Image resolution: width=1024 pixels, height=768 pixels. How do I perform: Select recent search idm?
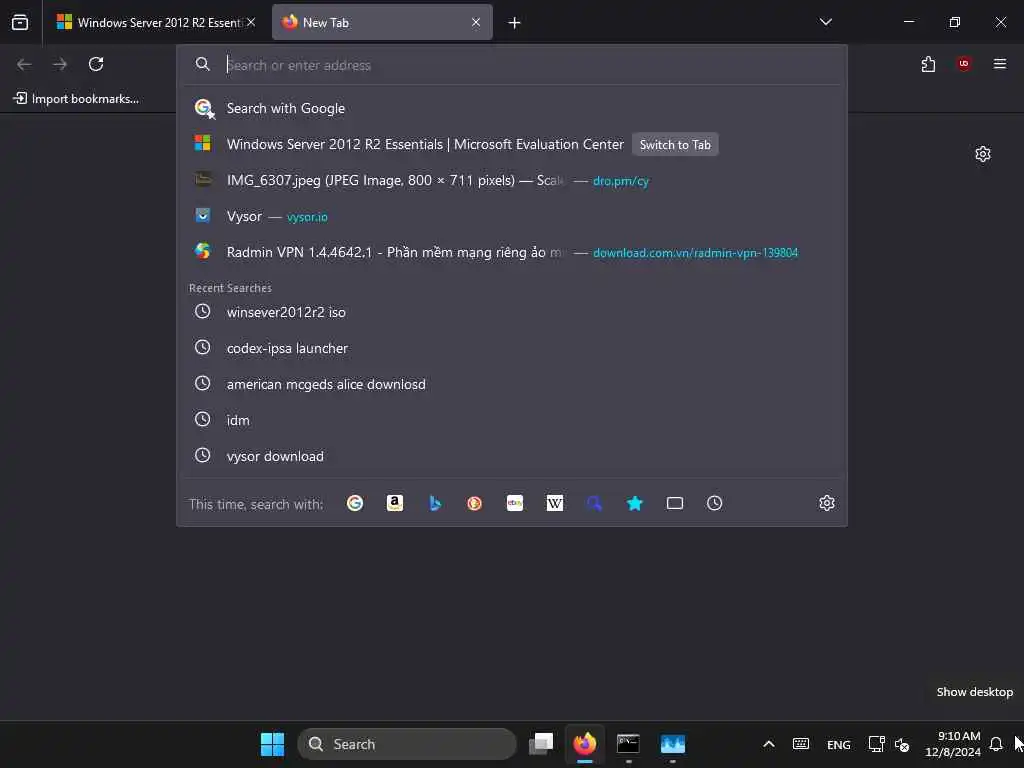[512, 420]
